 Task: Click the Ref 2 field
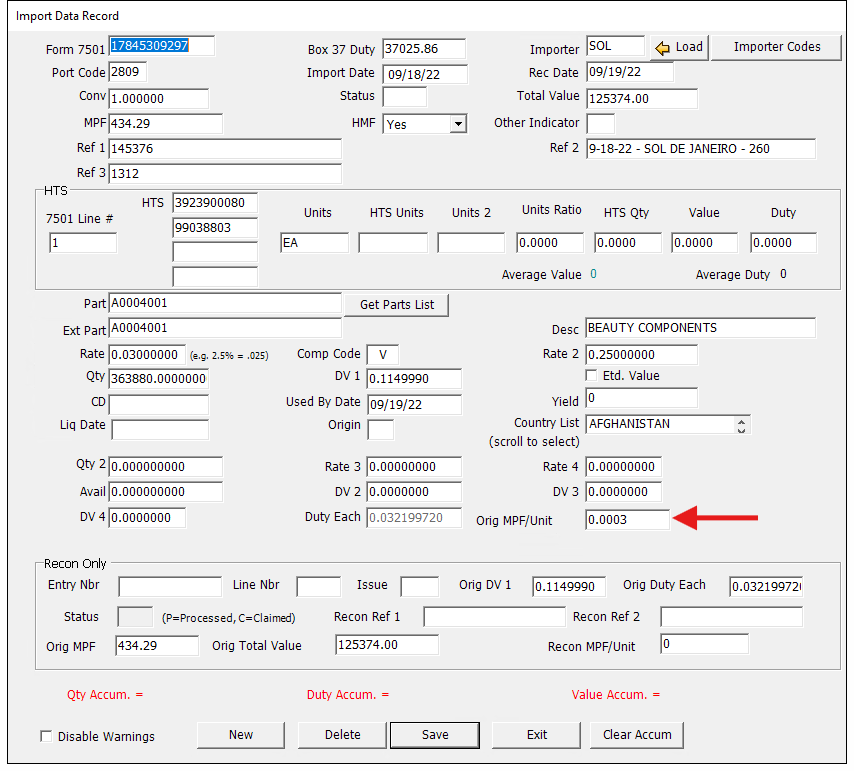pyautogui.click(x=701, y=149)
